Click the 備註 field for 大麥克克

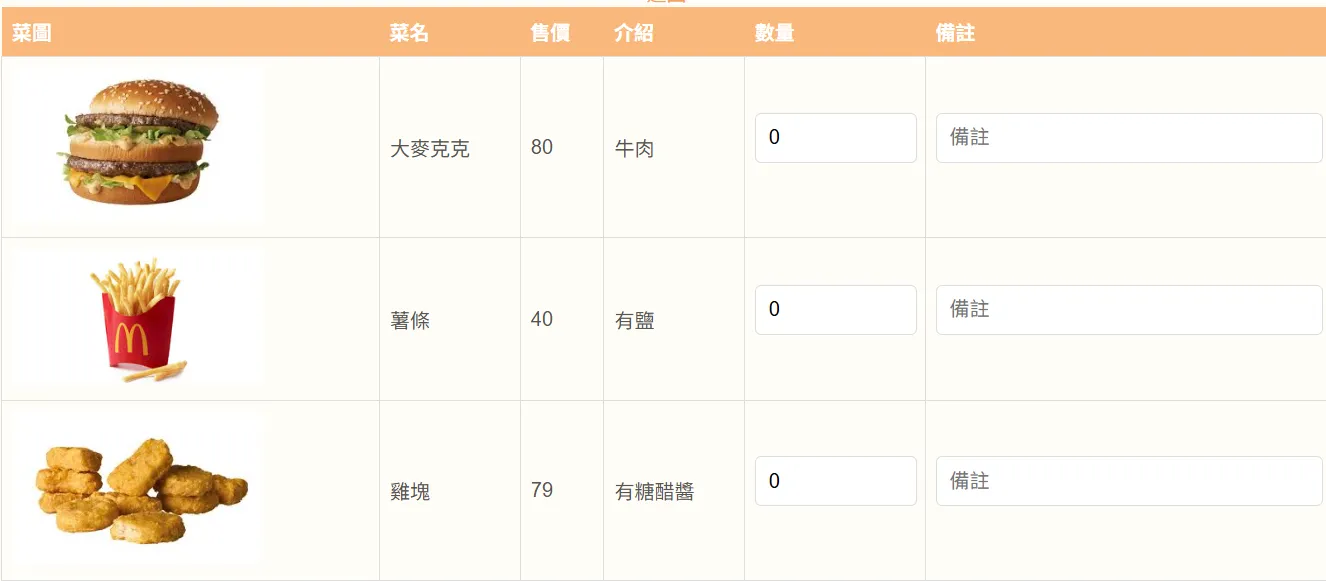coord(1128,138)
